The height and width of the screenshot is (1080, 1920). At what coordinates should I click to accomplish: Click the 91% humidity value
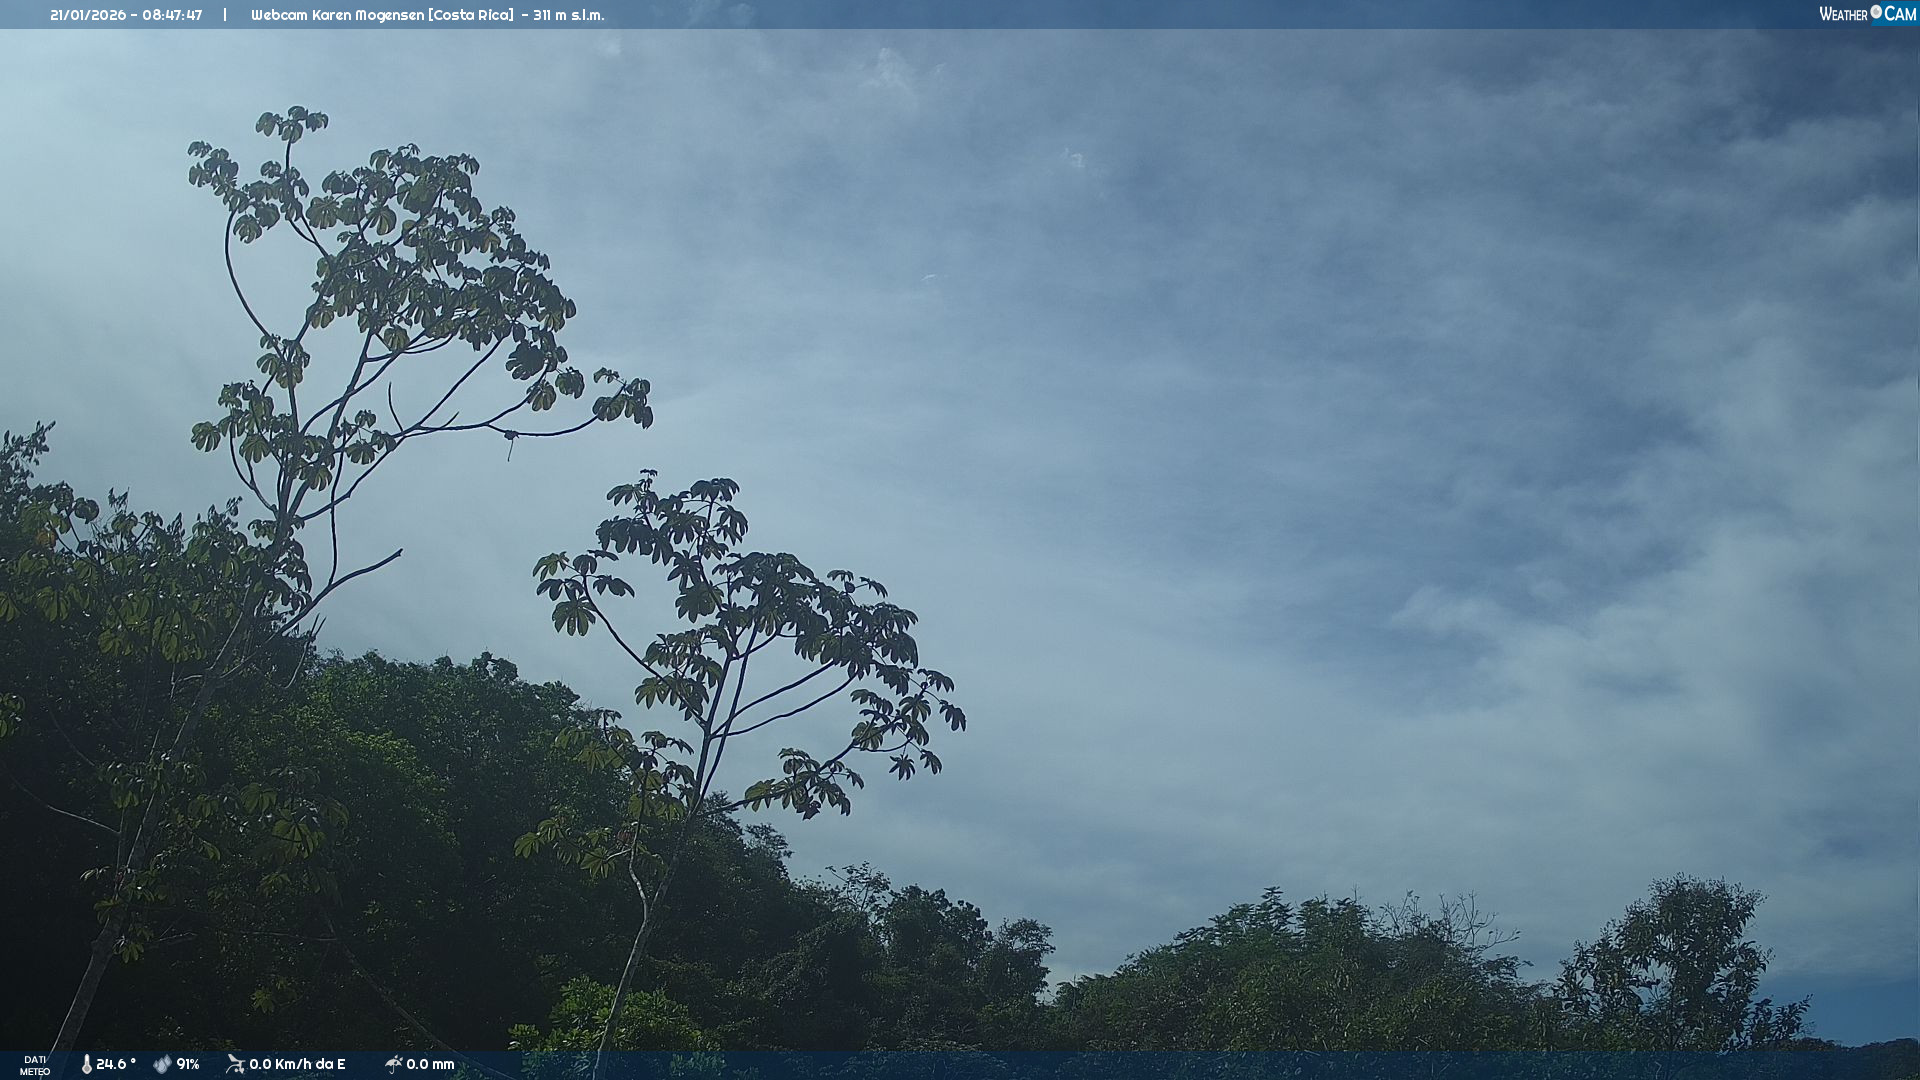(188, 1064)
